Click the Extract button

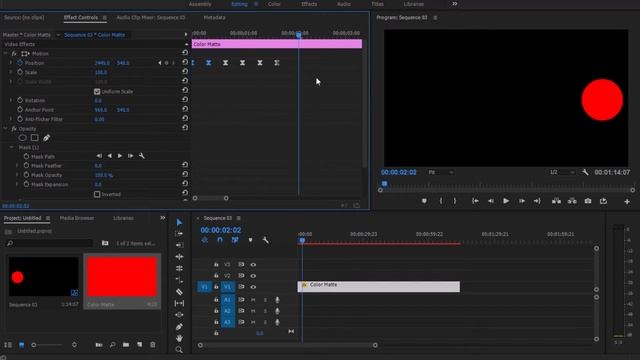[572, 201]
